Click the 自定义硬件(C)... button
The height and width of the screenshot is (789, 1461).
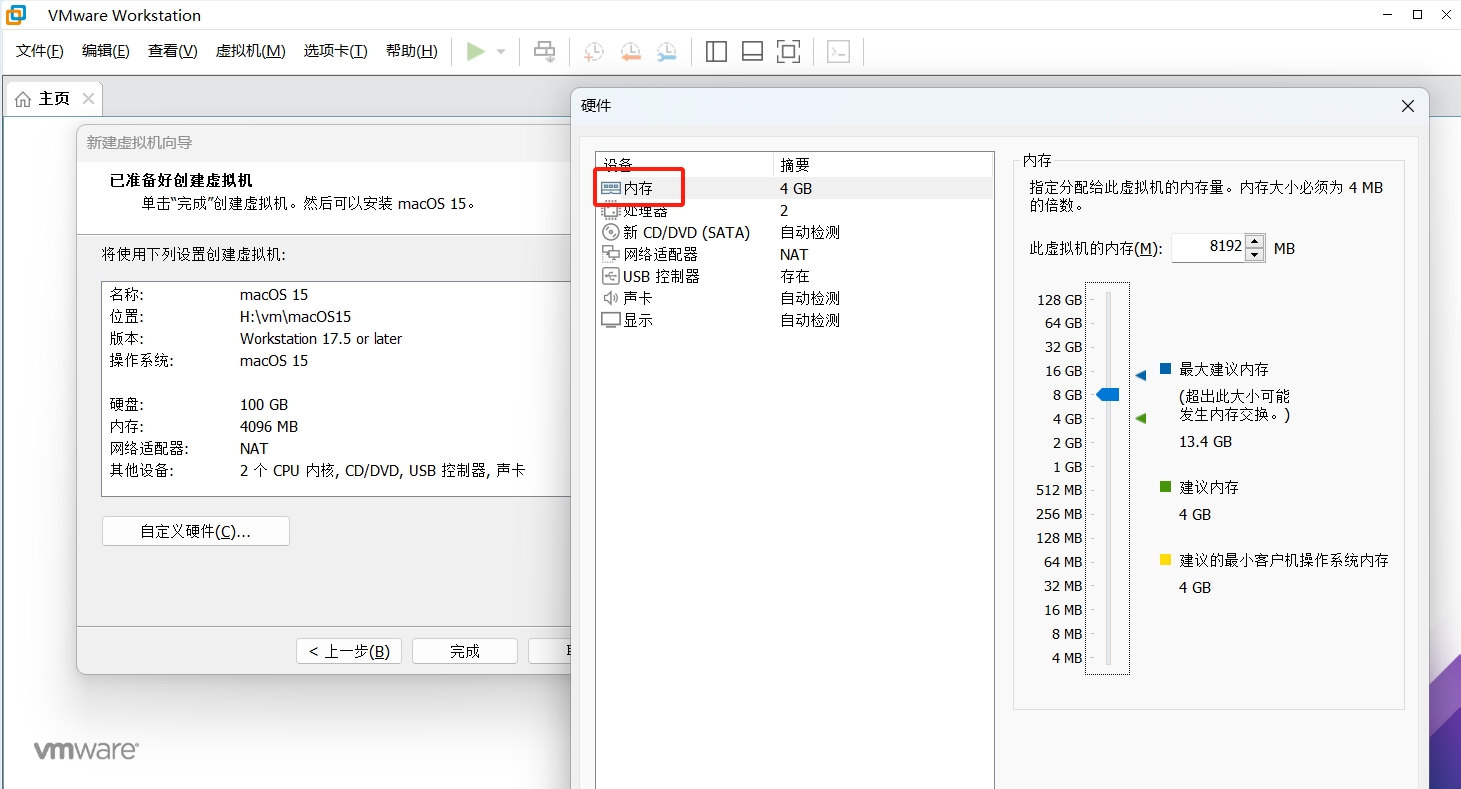pyautogui.click(x=196, y=531)
